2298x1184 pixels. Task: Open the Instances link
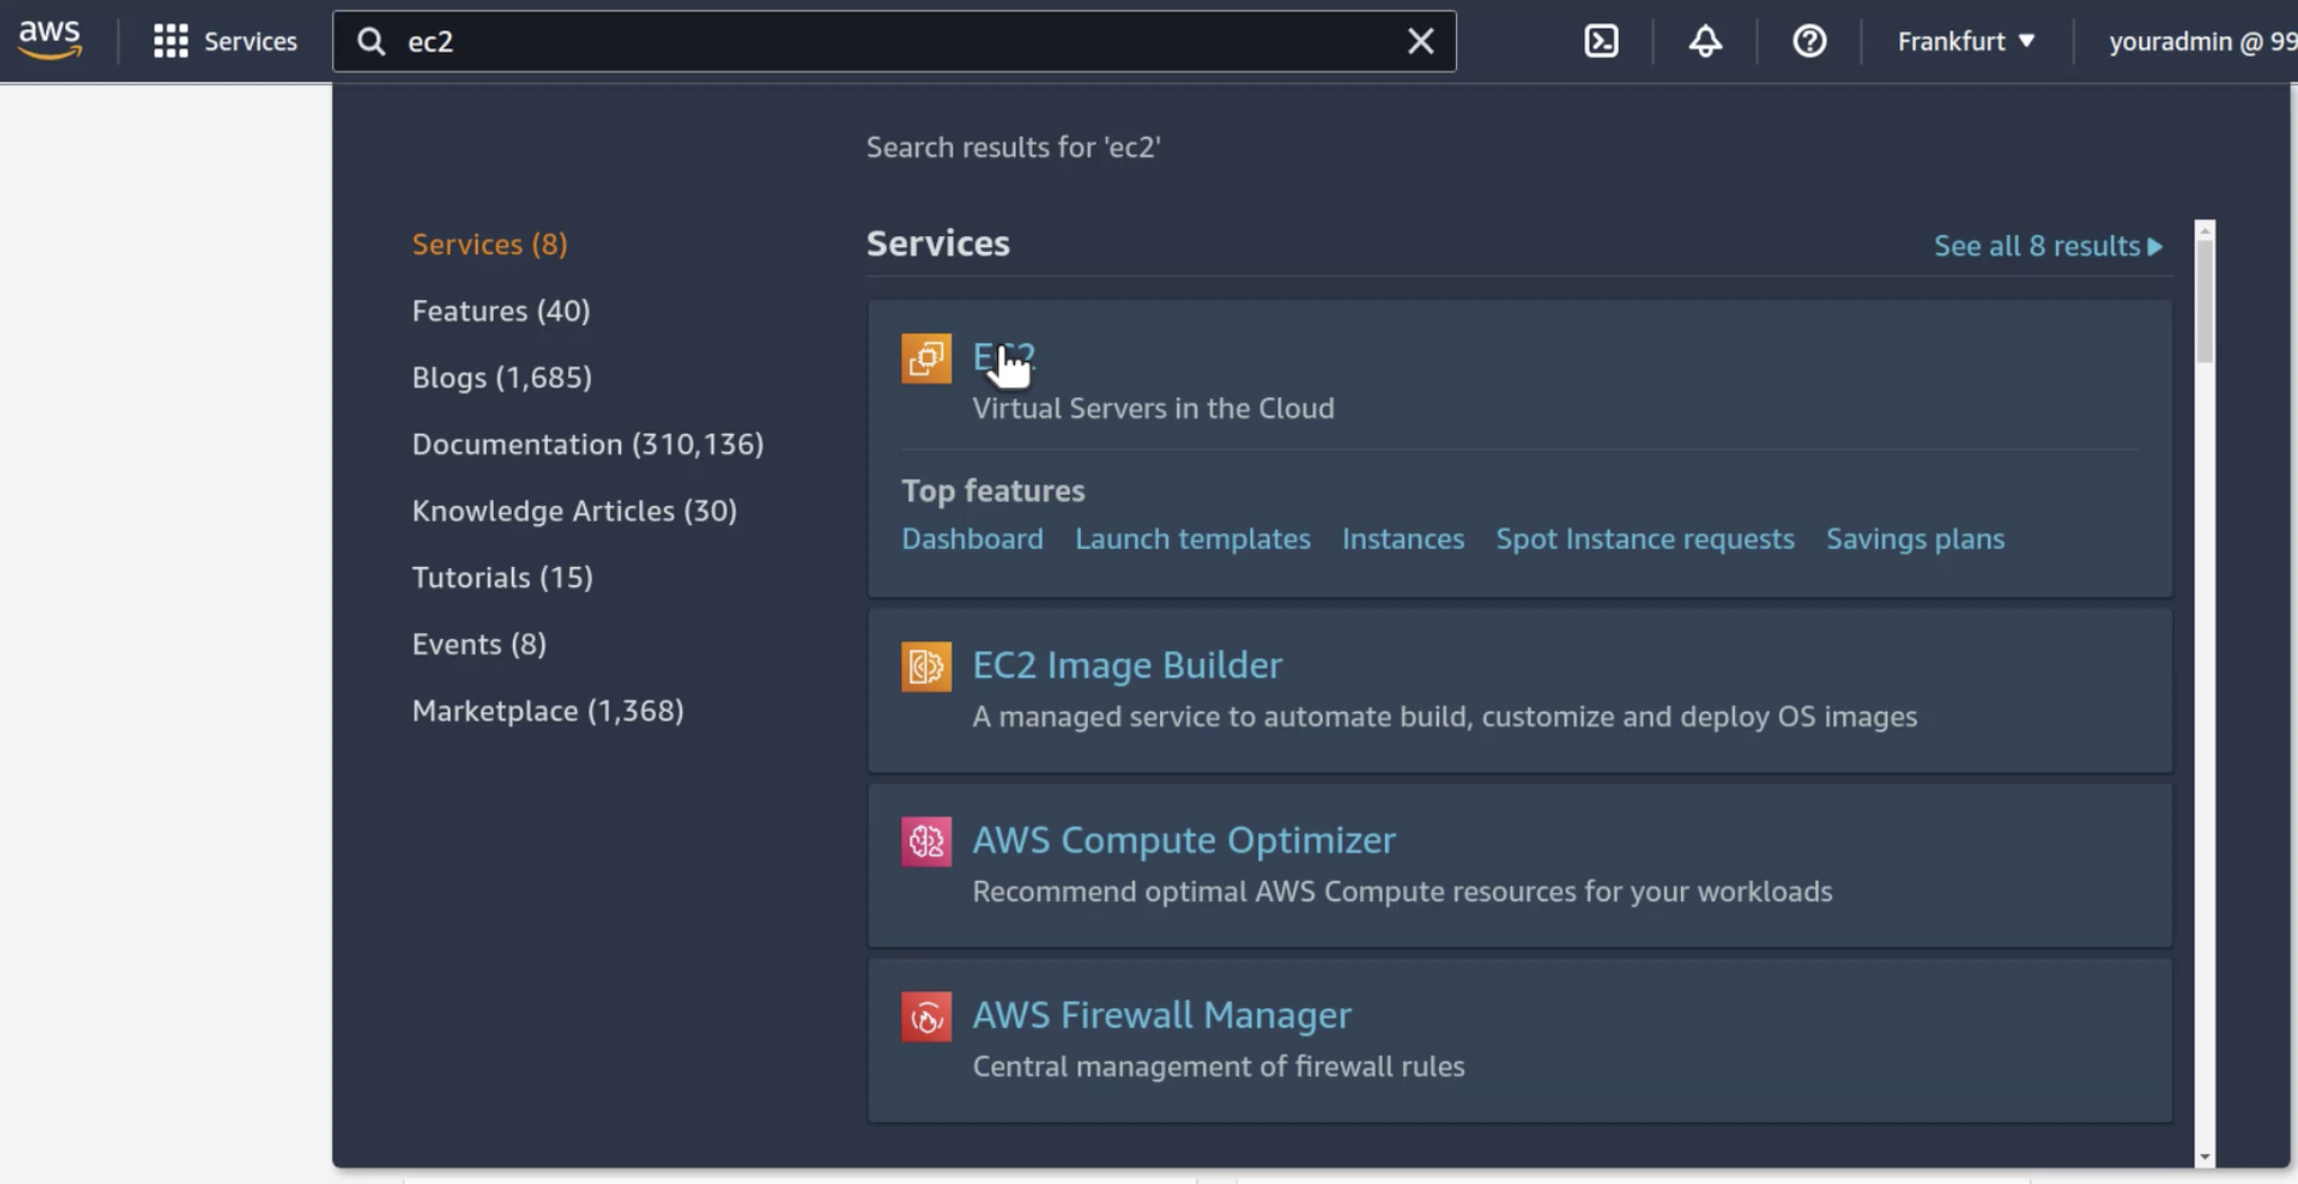coord(1402,538)
